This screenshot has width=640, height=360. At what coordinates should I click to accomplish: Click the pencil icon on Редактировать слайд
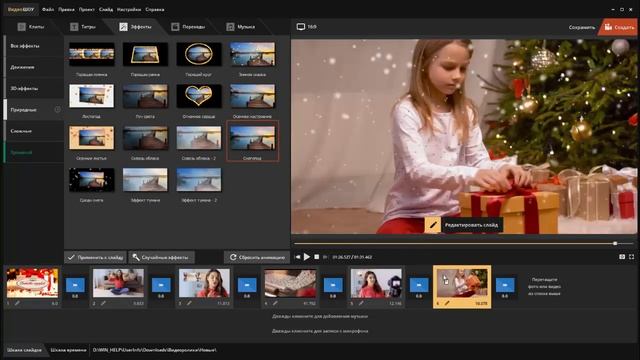click(x=433, y=225)
